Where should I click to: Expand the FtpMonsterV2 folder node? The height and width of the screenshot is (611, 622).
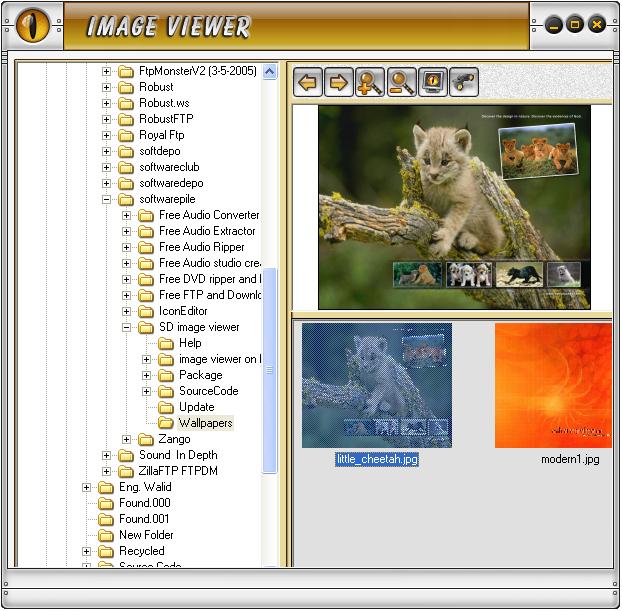pyautogui.click(x=106, y=71)
